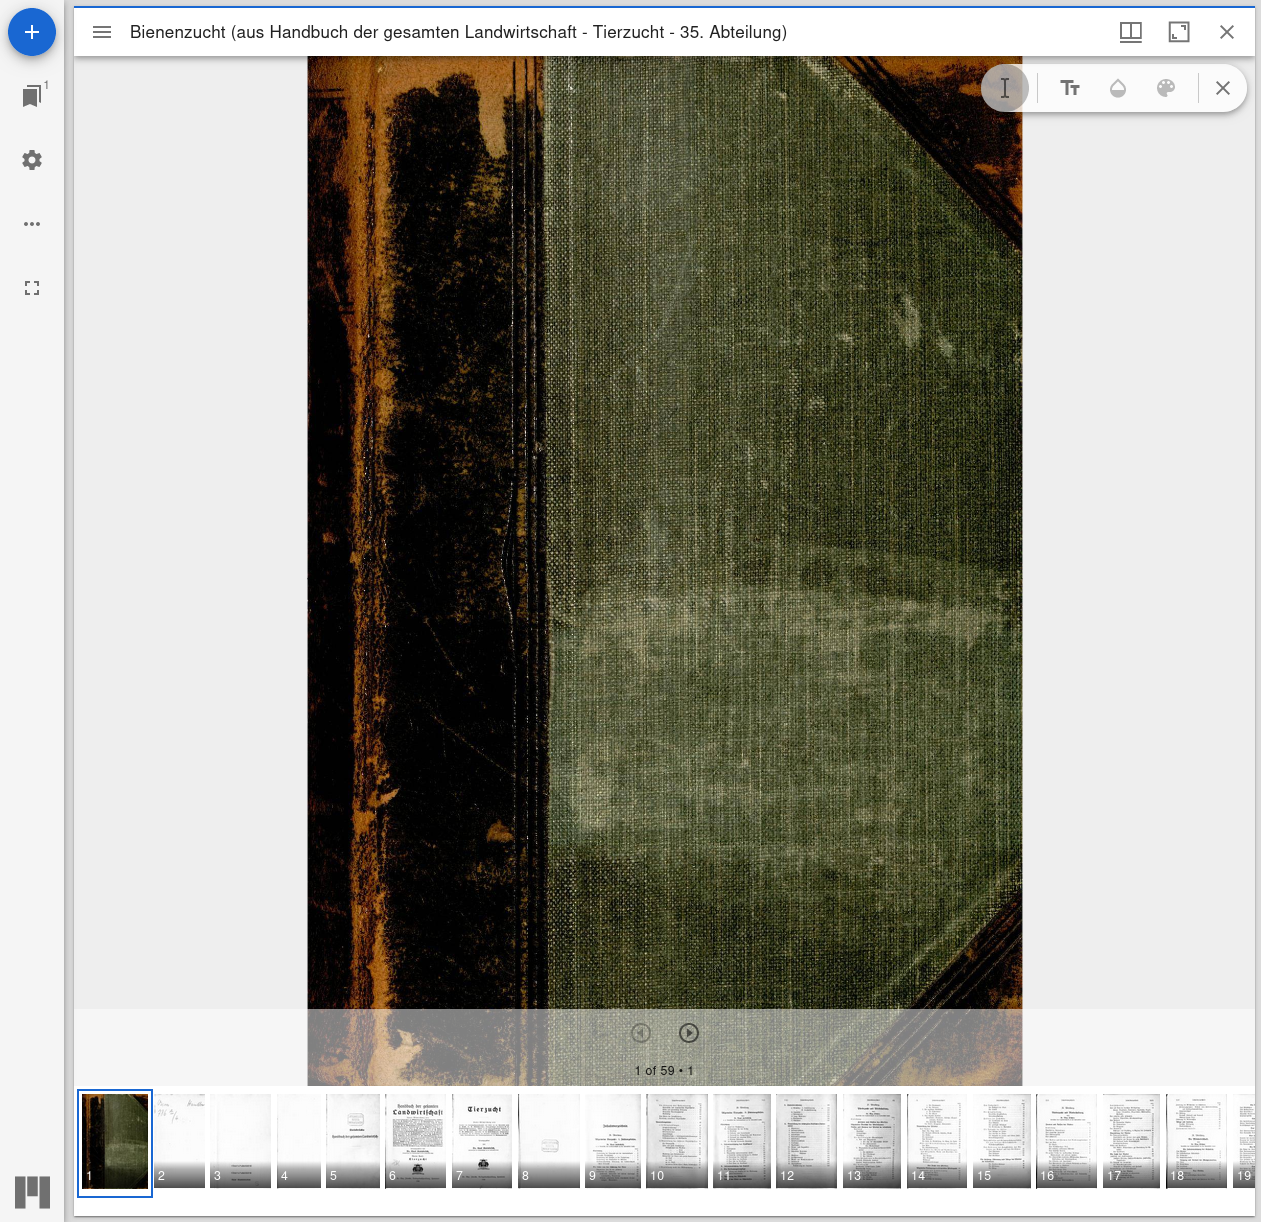Screen dimensions: 1261x1222
Task: Select thumbnail number 13
Action: pos(872,1141)
